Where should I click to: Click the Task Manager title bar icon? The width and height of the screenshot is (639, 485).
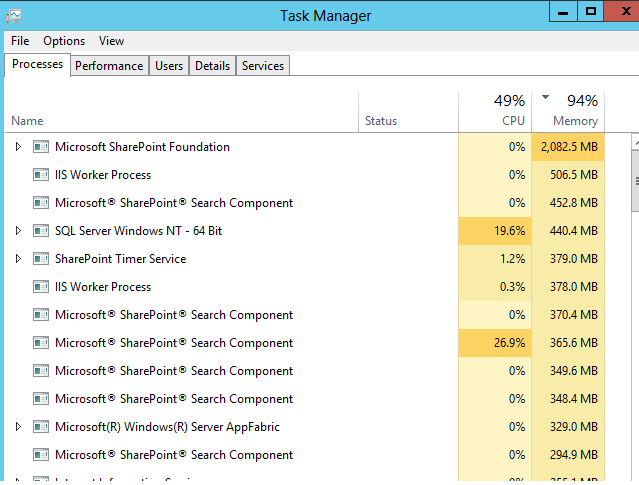tap(14, 15)
